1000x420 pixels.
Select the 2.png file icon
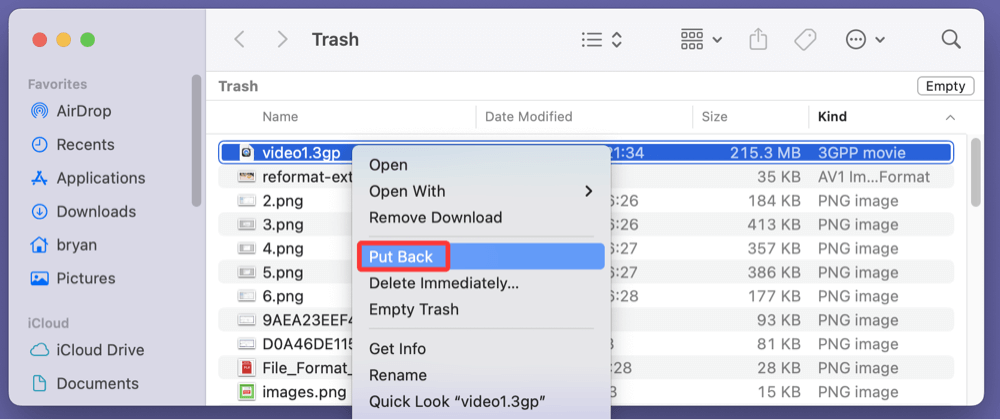[x=247, y=201]
